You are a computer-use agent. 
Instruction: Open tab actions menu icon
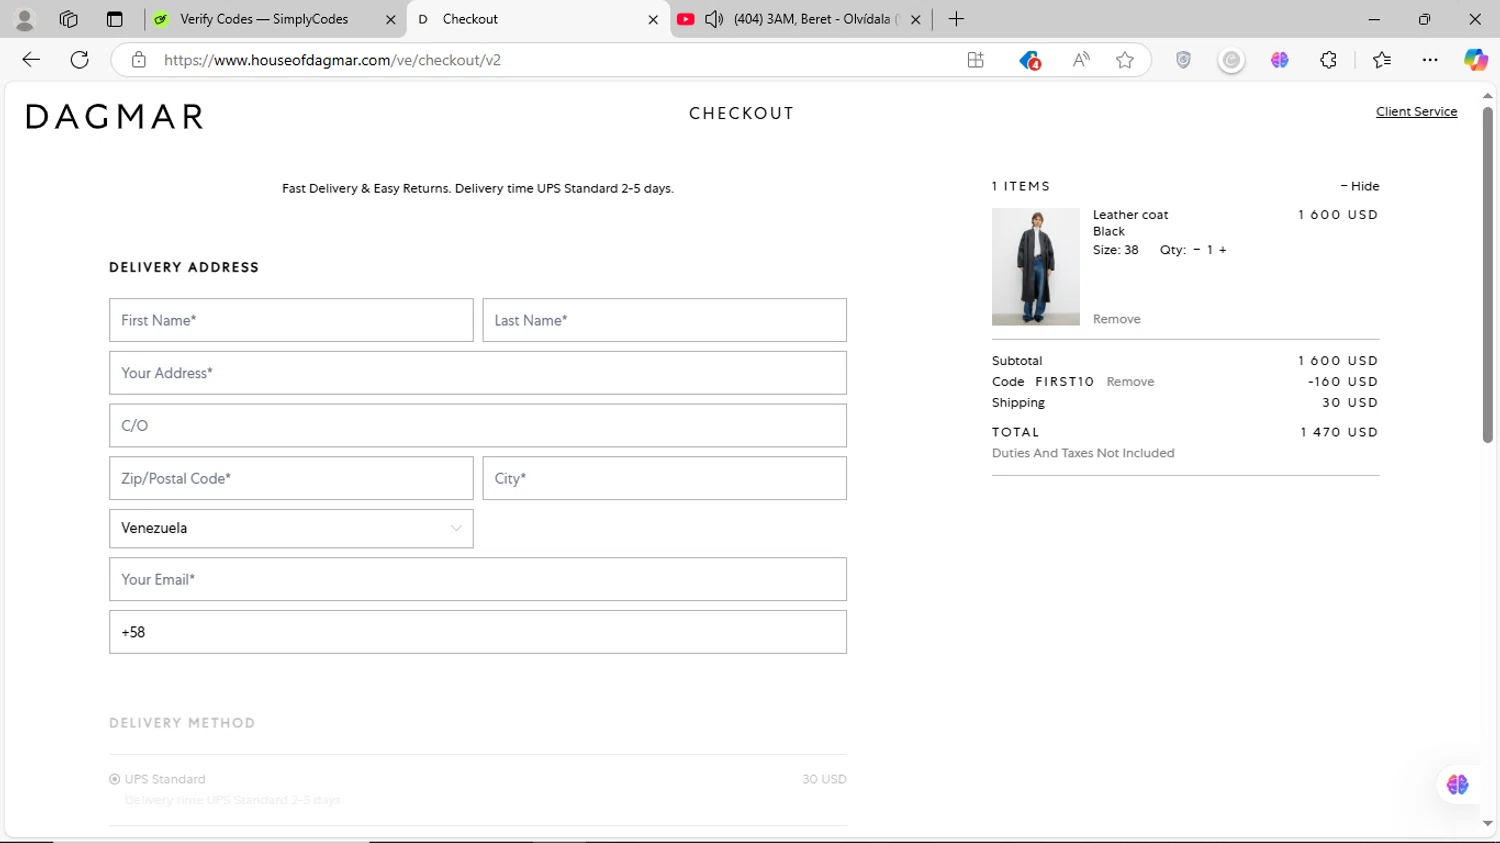click(x=114, y=19)
